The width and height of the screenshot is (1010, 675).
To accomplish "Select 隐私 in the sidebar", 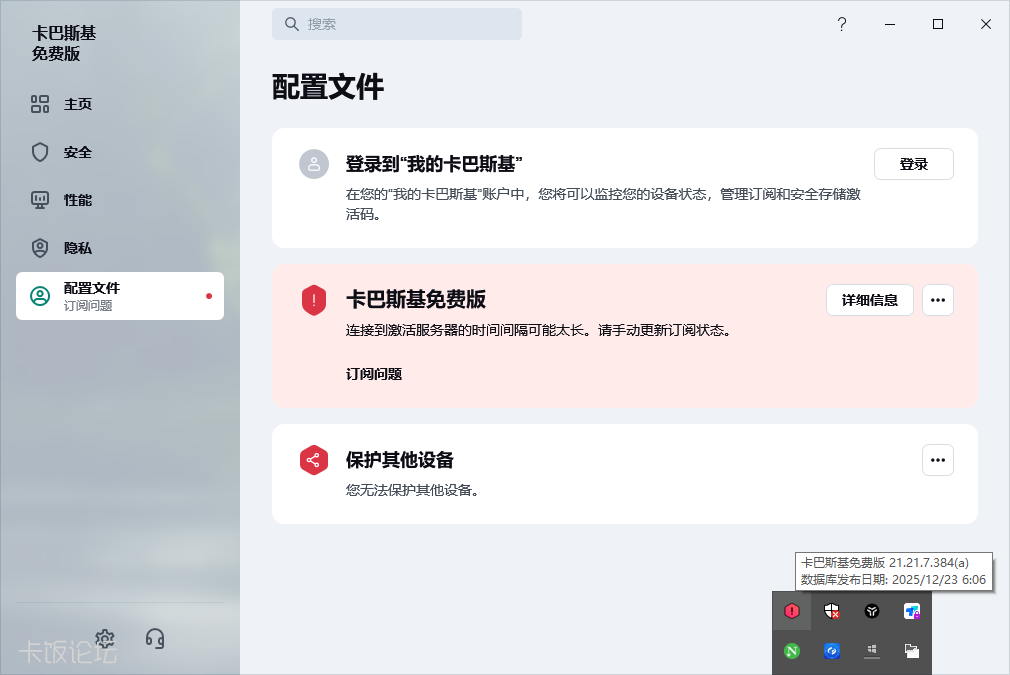I will tap(78, 248).
